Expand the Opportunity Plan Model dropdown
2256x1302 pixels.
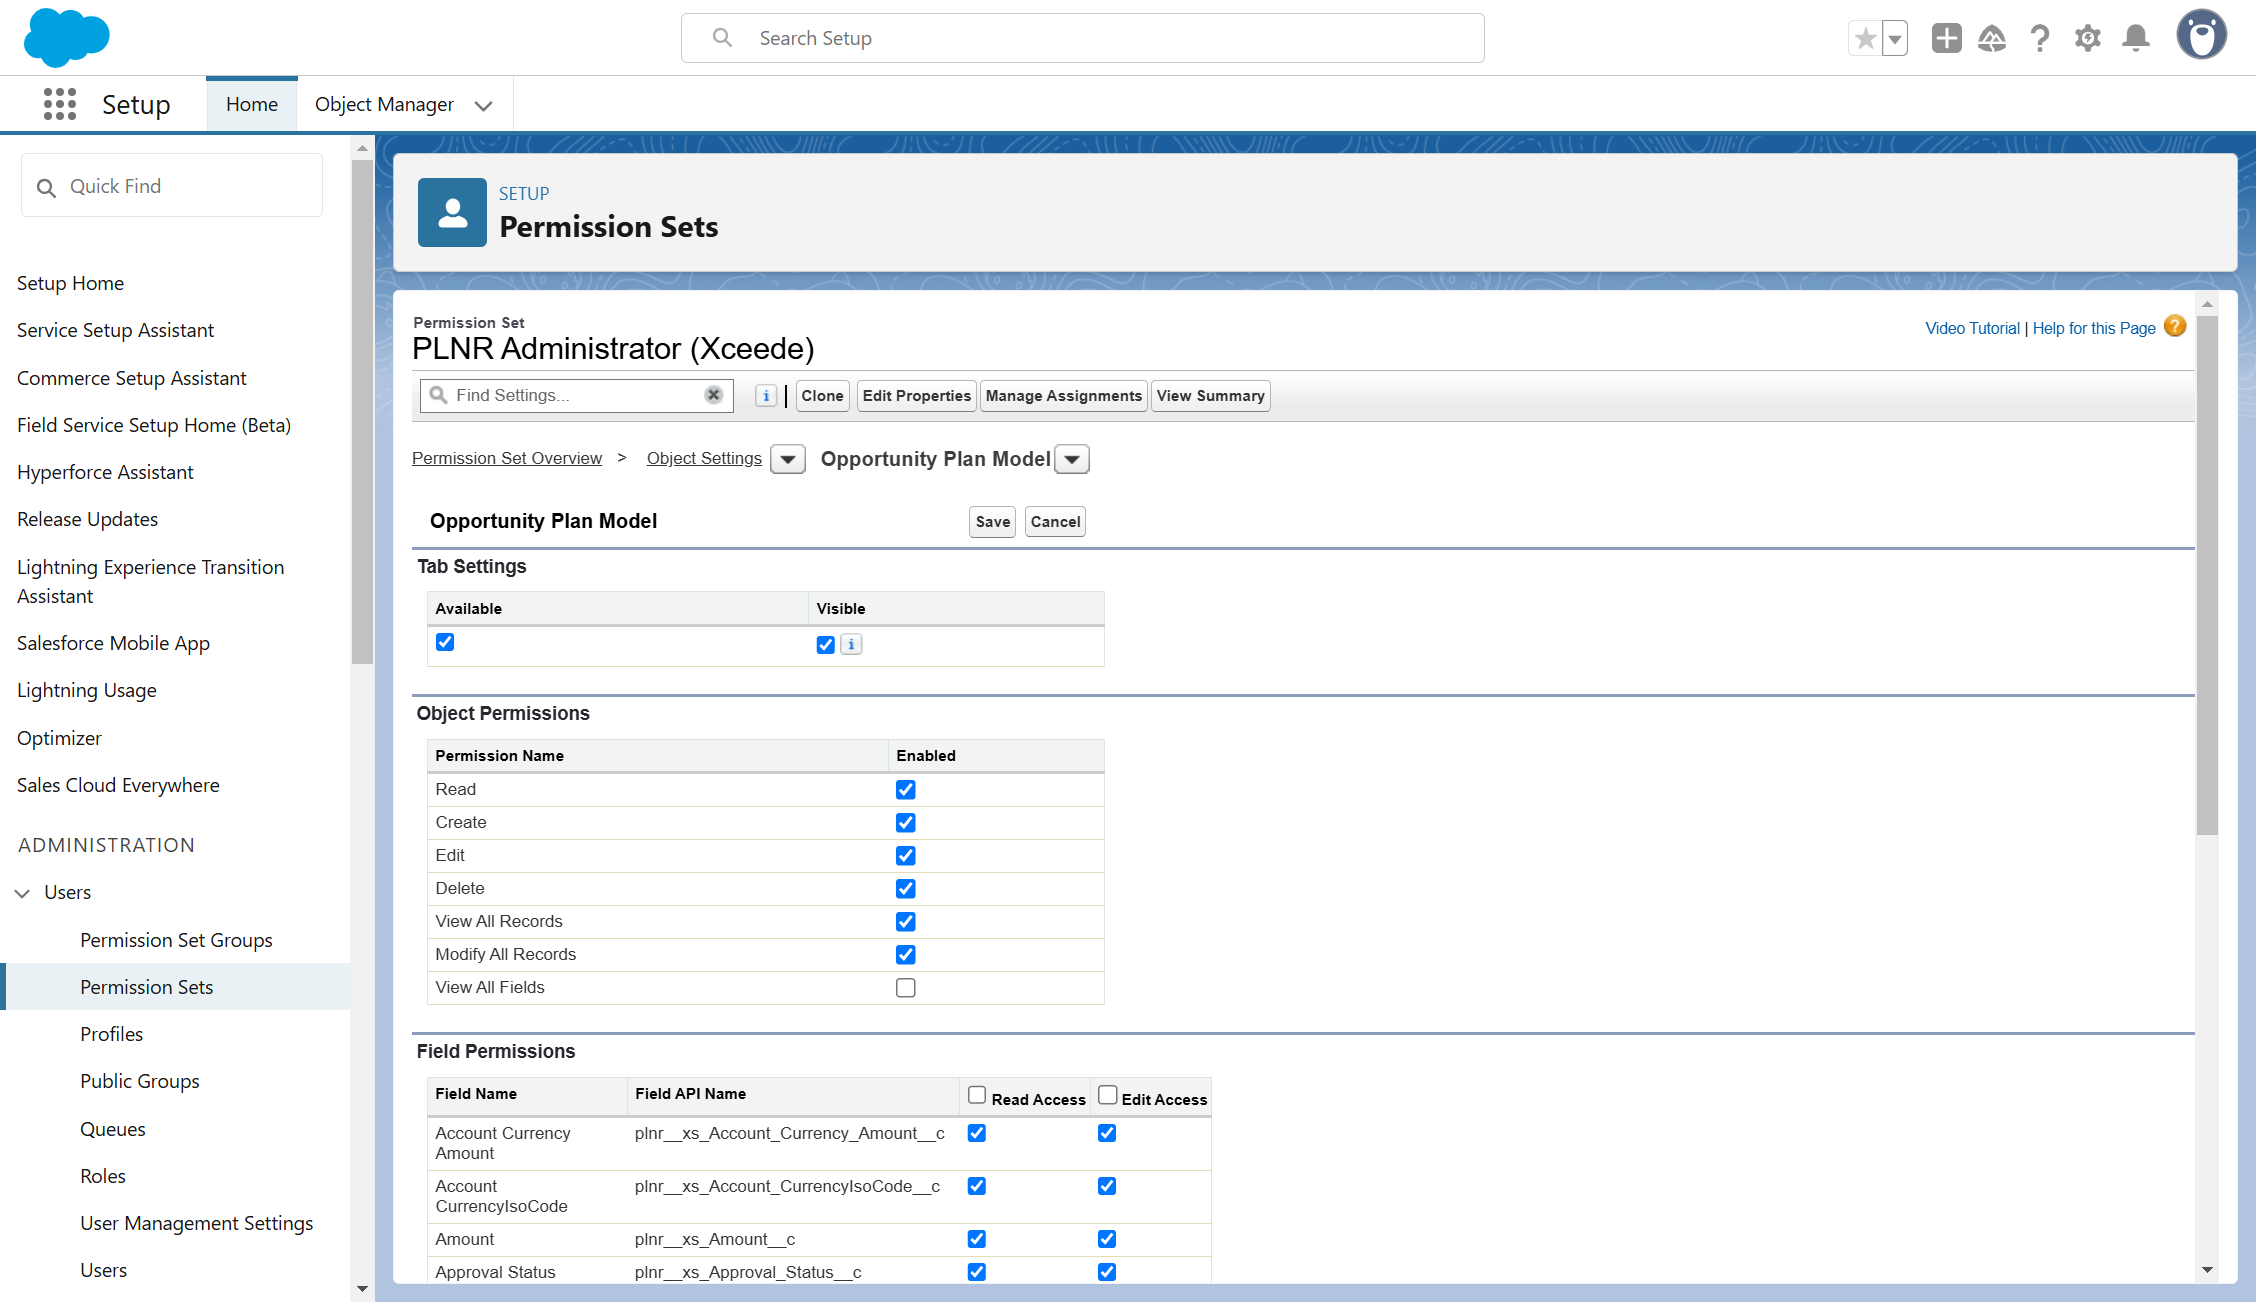(1072, 459)
